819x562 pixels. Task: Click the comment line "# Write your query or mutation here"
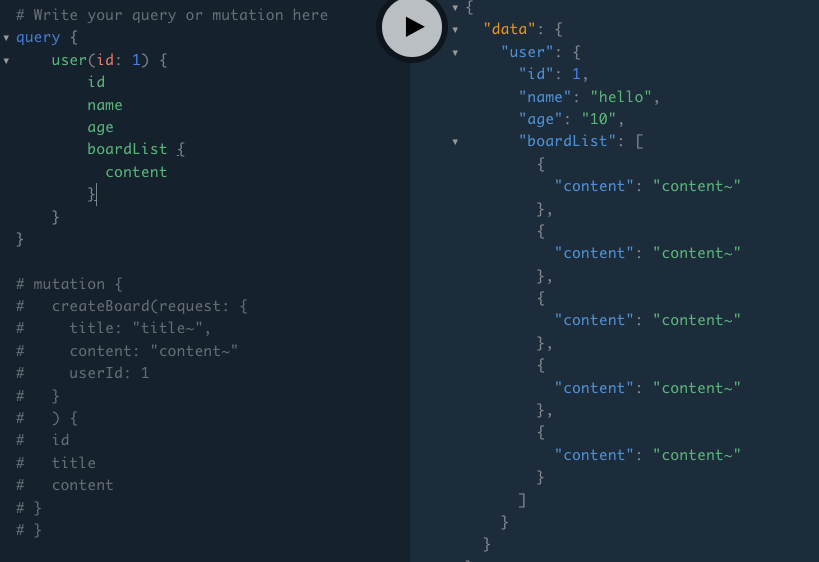[x=172, y=15]
